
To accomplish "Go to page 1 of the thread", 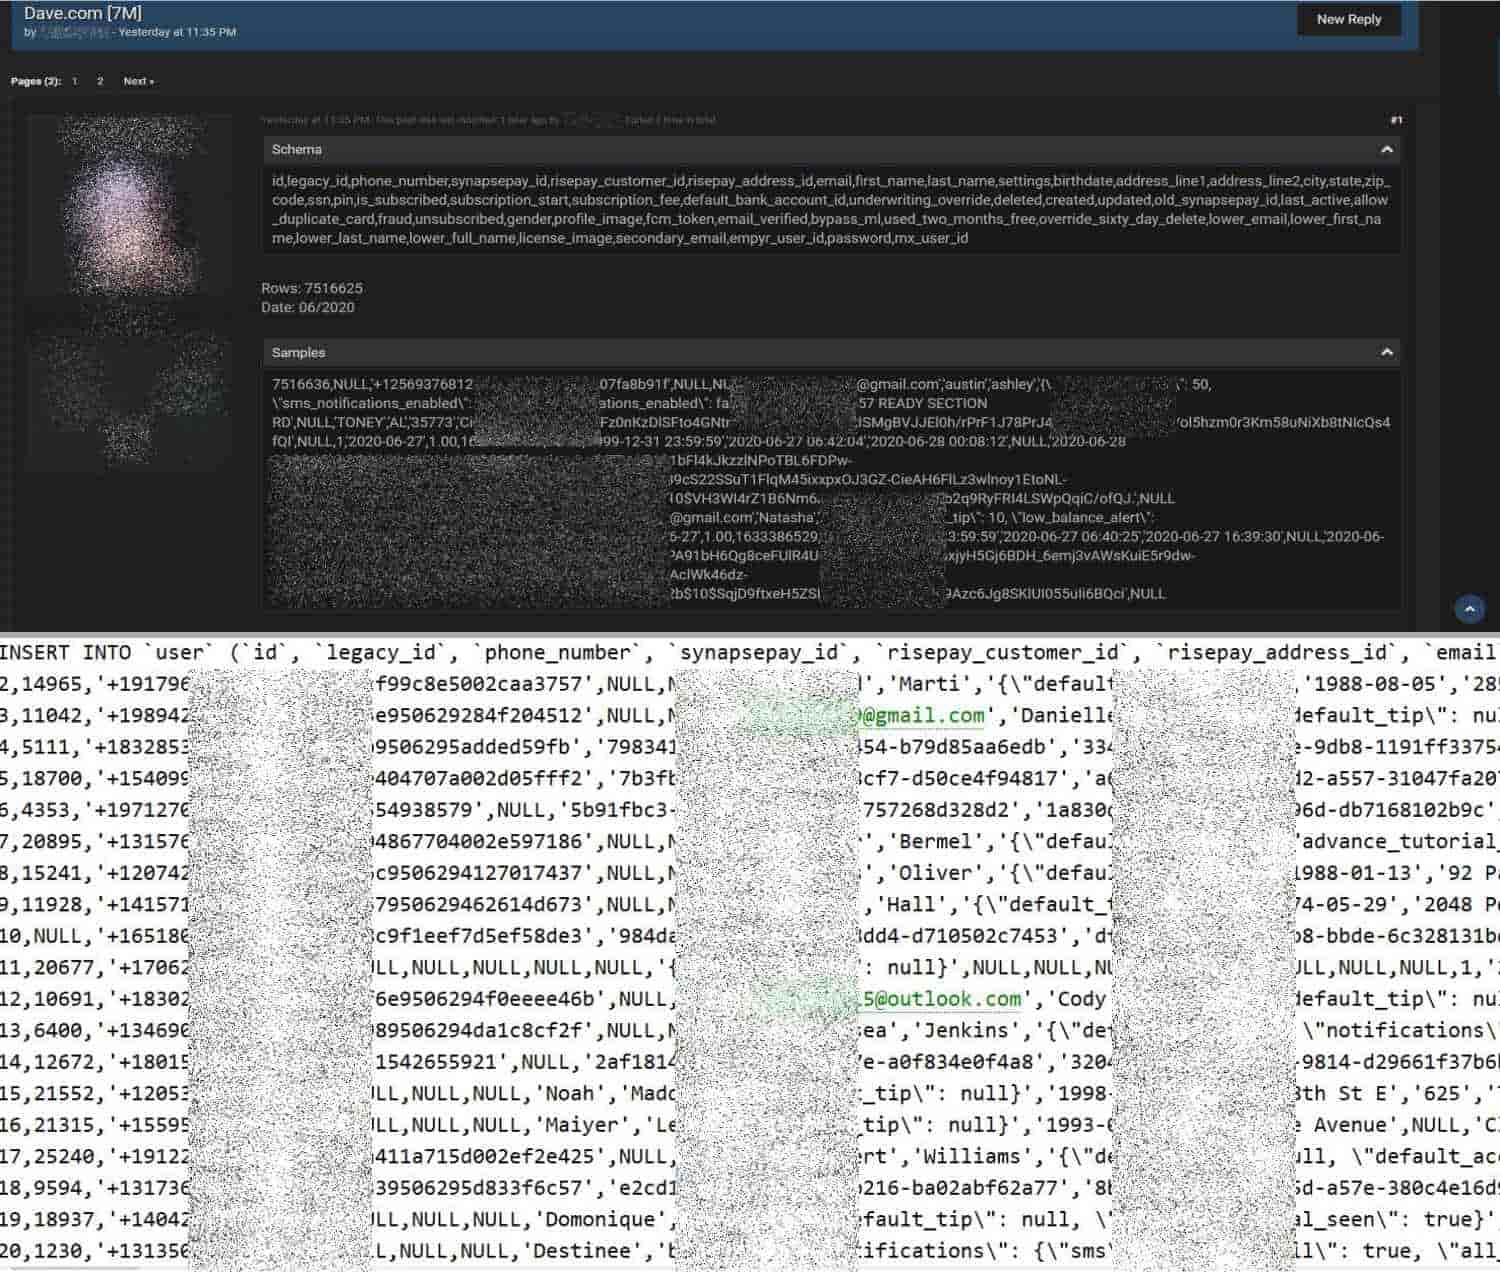I will [x=74, y=81].
